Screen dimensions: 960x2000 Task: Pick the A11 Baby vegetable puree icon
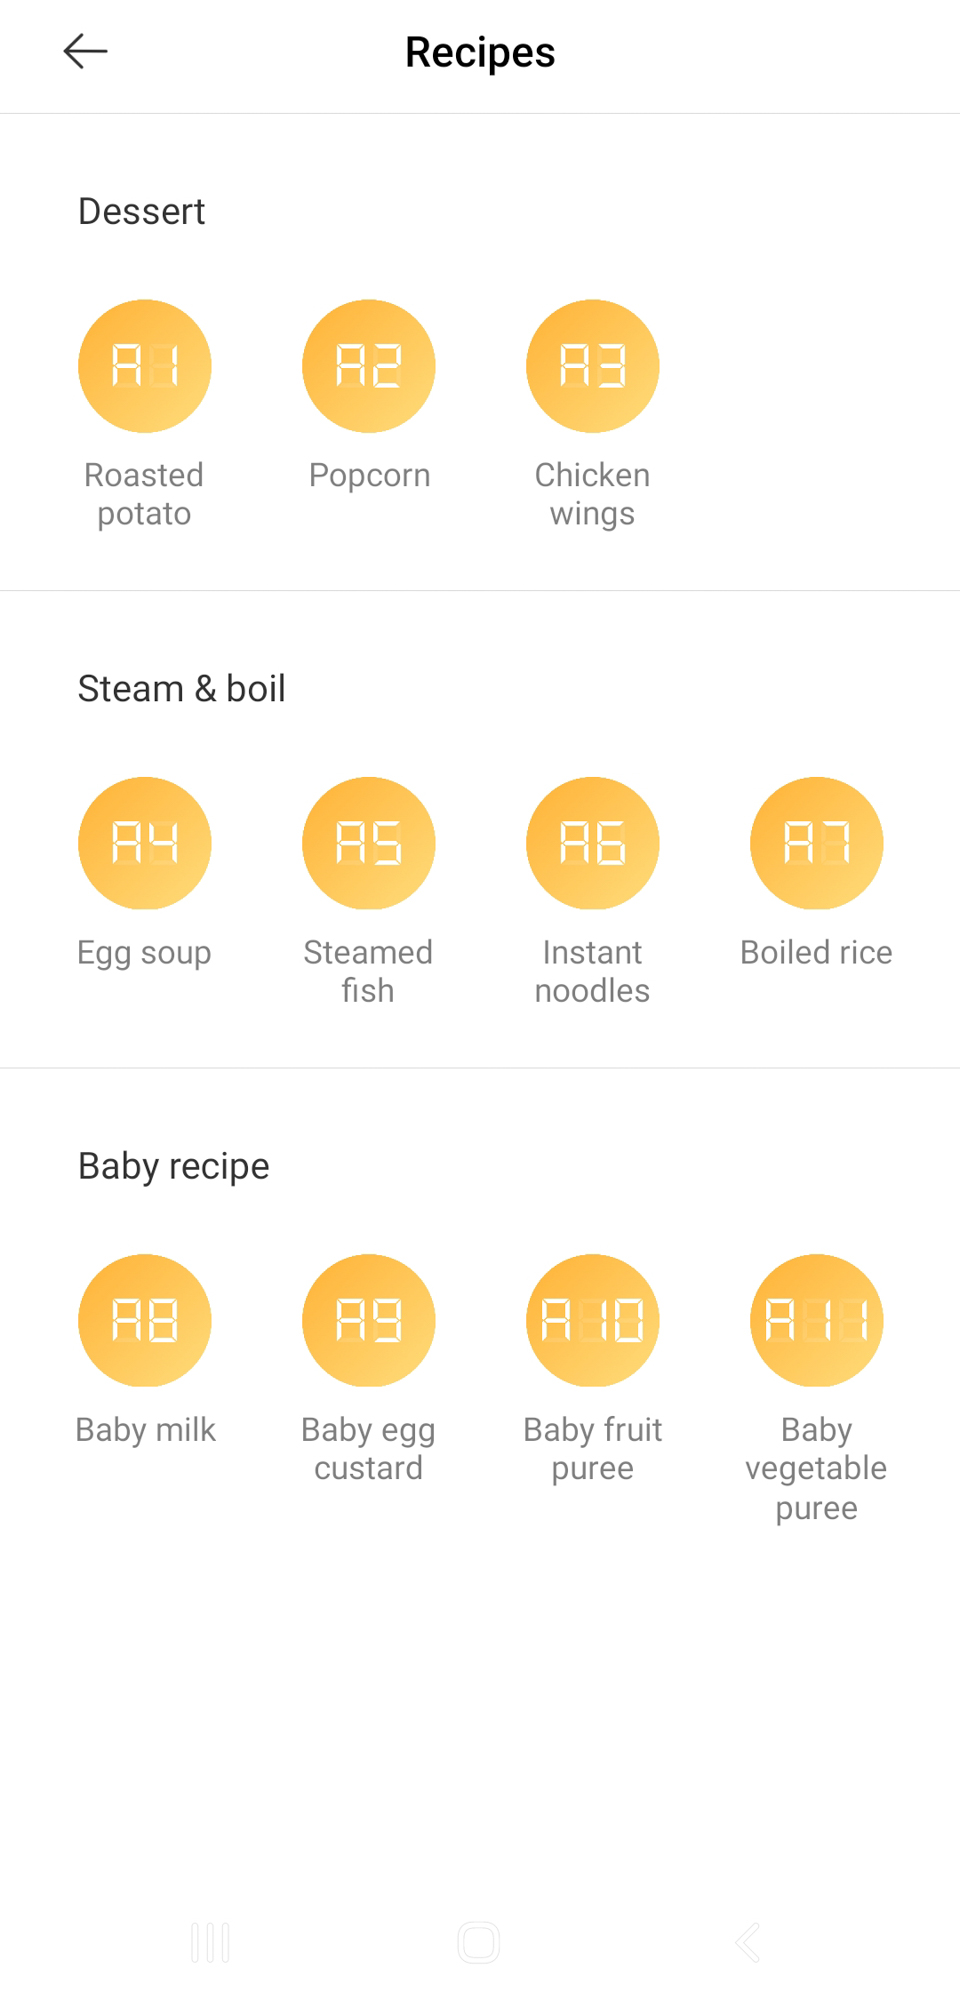pos(817,1320)
